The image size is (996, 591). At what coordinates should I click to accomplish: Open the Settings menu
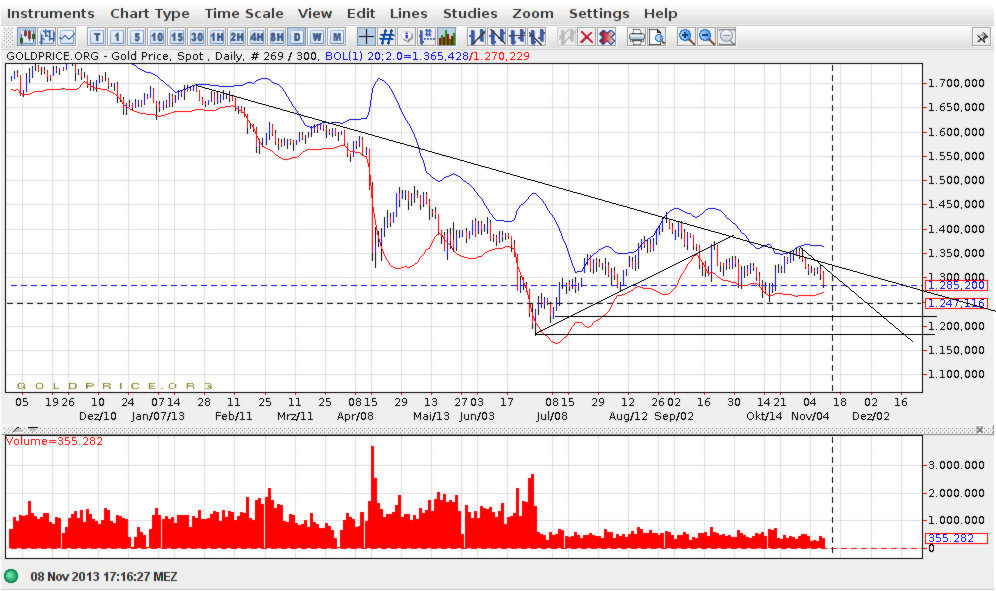click(x=599, y=13)
